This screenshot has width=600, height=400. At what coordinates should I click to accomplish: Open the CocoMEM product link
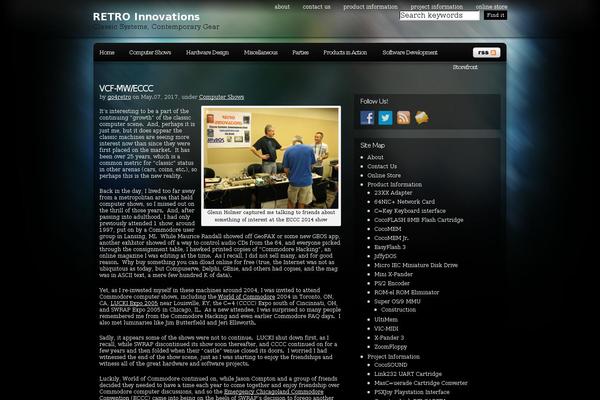point(388,229)
